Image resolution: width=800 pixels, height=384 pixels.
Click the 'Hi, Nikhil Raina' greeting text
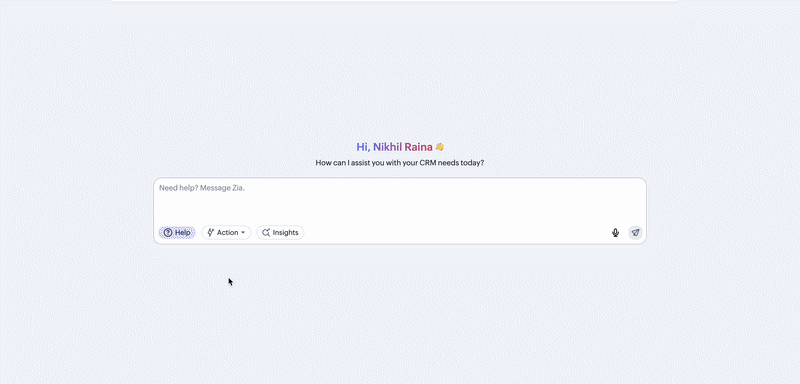(394, 147)
